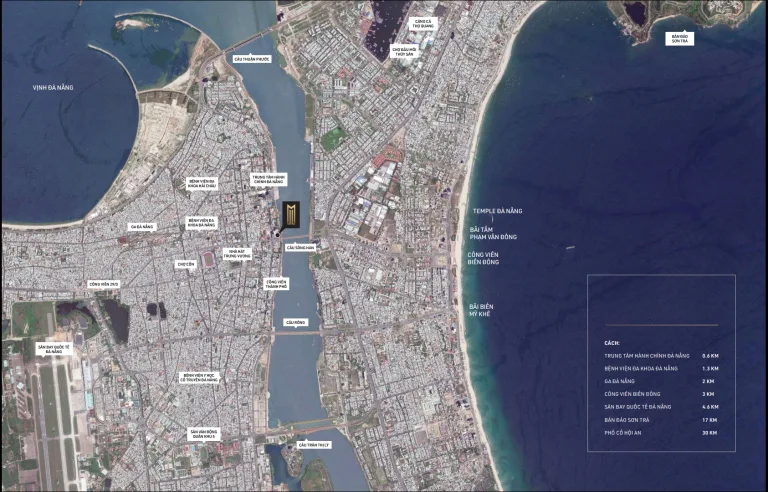Select the Ga Đà Nẵng station label
The image size is (768, 492).
pos(142,227)
